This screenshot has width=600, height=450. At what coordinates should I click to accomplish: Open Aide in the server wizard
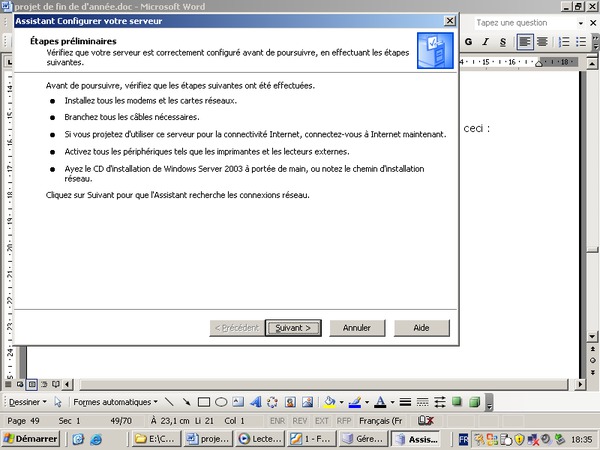[x=421, y=328]
